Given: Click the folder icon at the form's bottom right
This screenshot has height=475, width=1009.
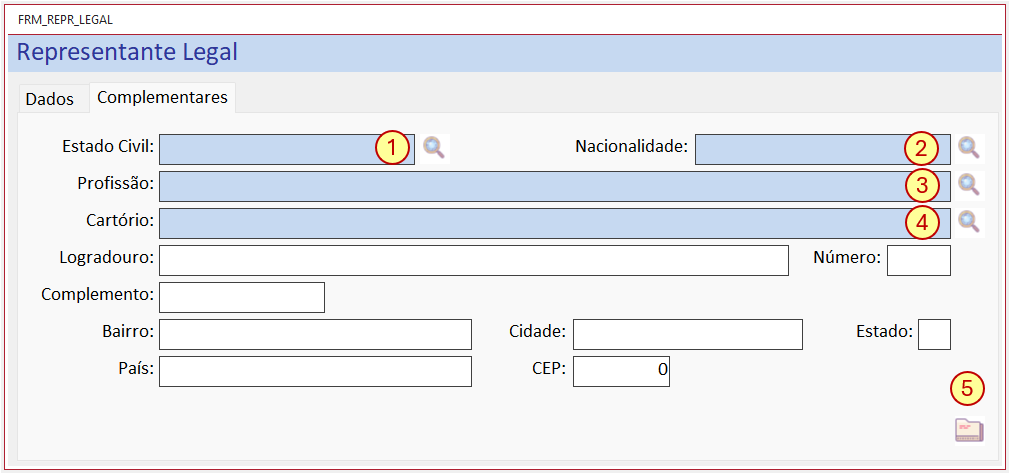Looking at the screenshot, I should (969, 430).
